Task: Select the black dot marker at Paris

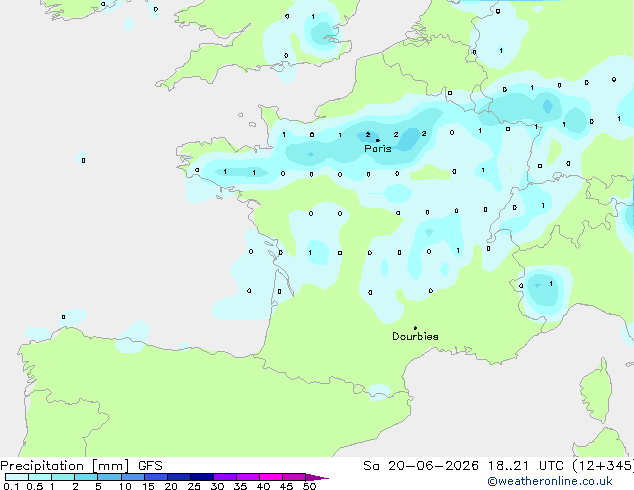Action: click(x=378, y=140)
